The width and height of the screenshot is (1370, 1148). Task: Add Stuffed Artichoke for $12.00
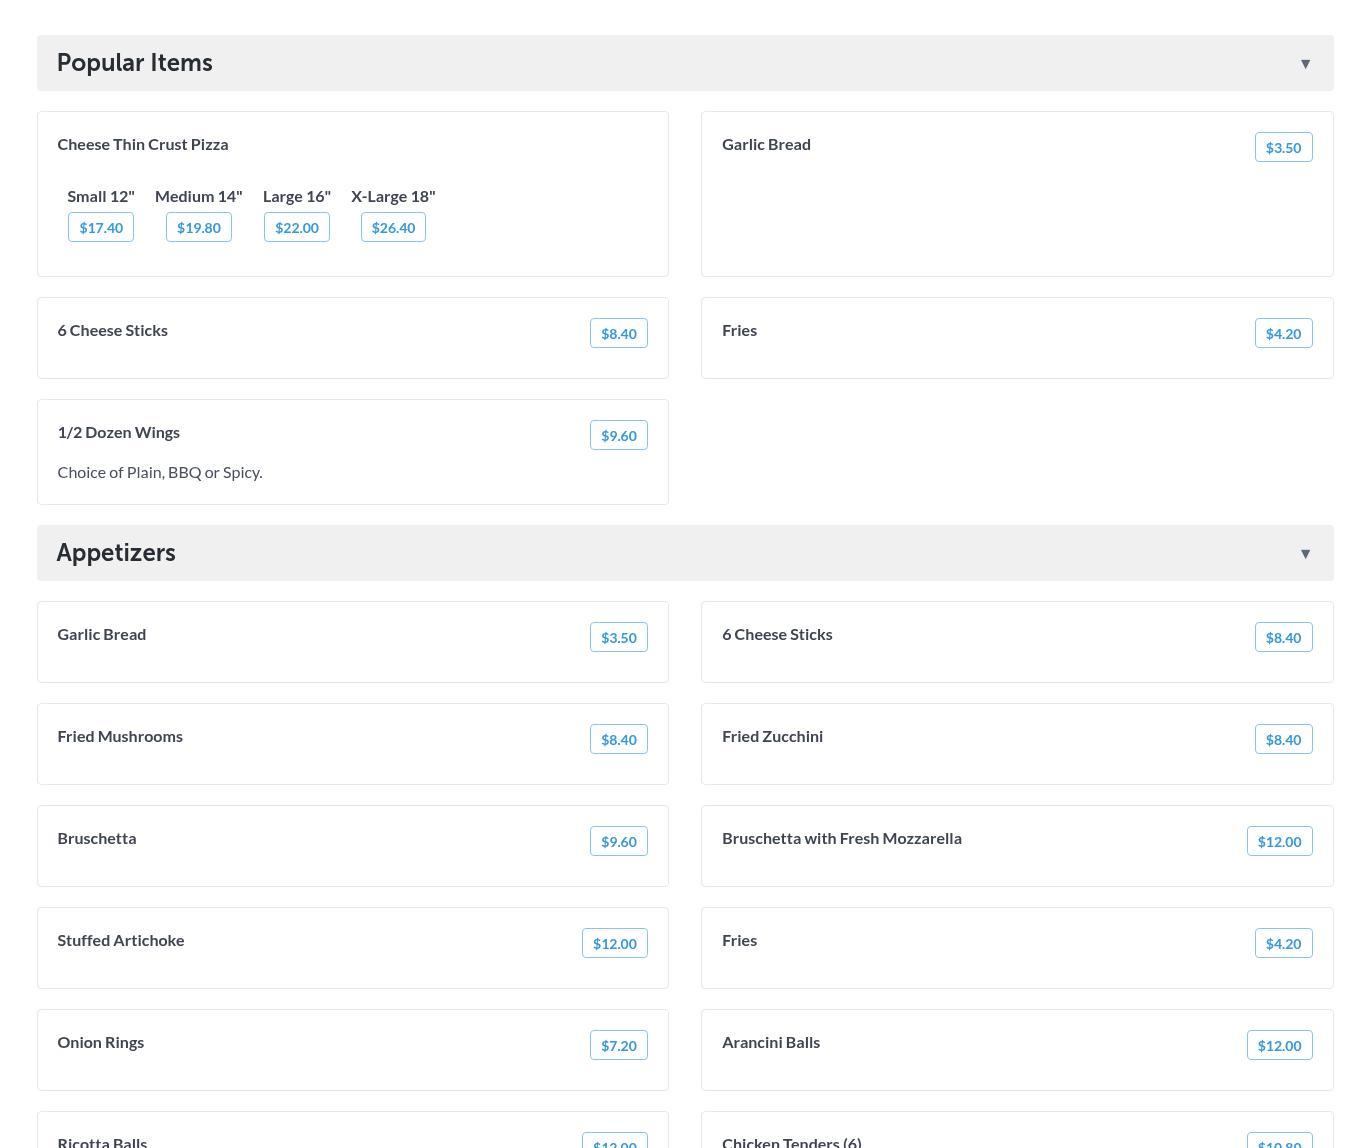tap(614, 944)
